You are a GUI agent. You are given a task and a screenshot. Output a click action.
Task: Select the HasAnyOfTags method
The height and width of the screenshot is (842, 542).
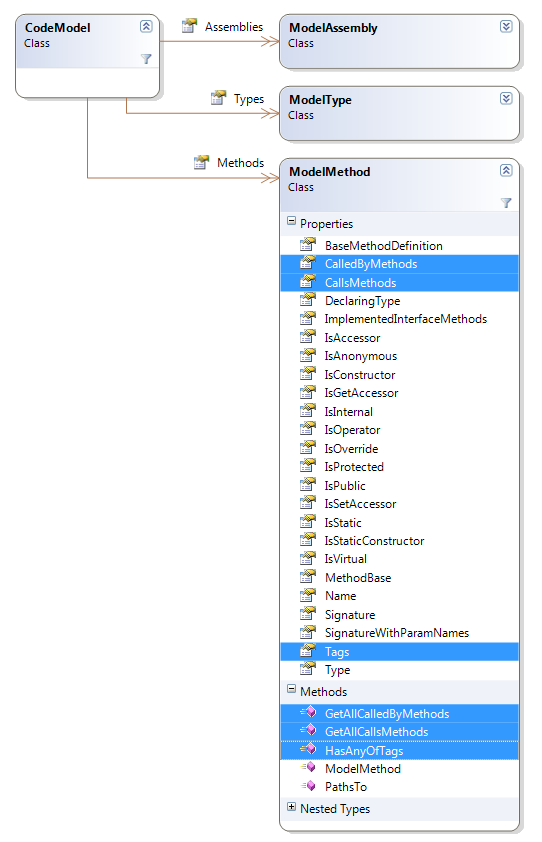click(x=399, y=750)
